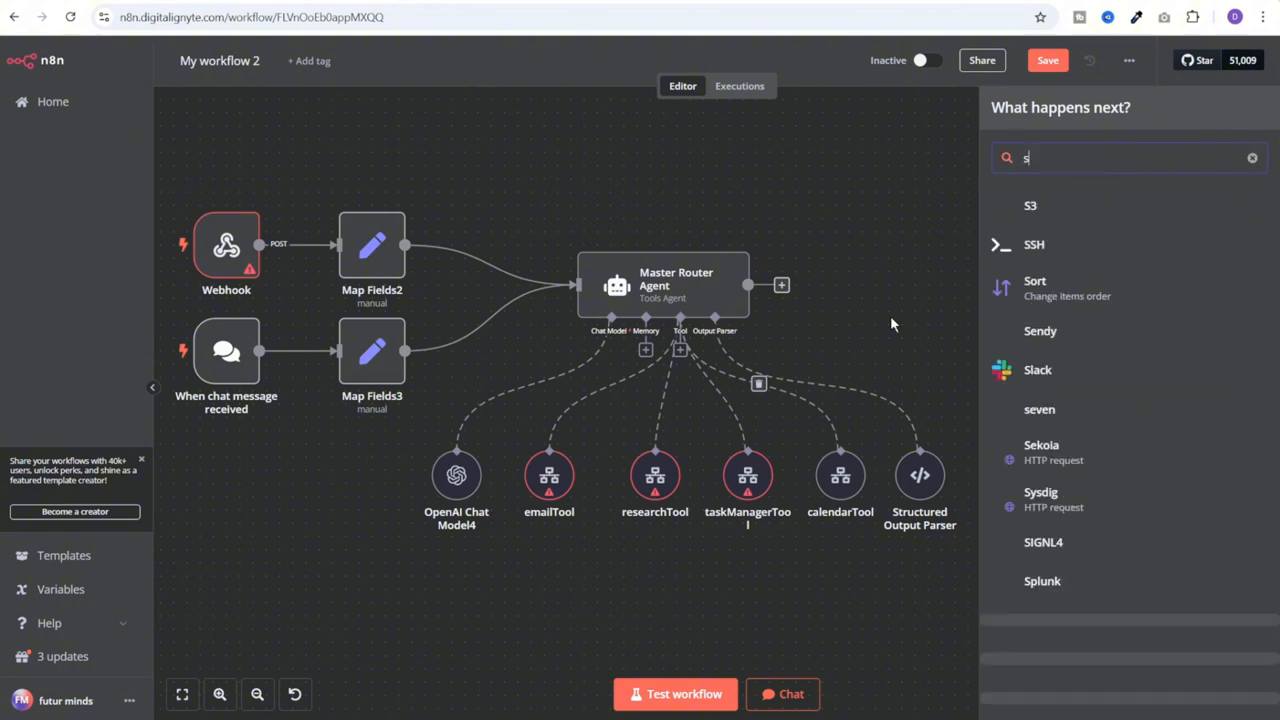Reload the browser page
The image size is (1280, 720).
click(70, 17)
